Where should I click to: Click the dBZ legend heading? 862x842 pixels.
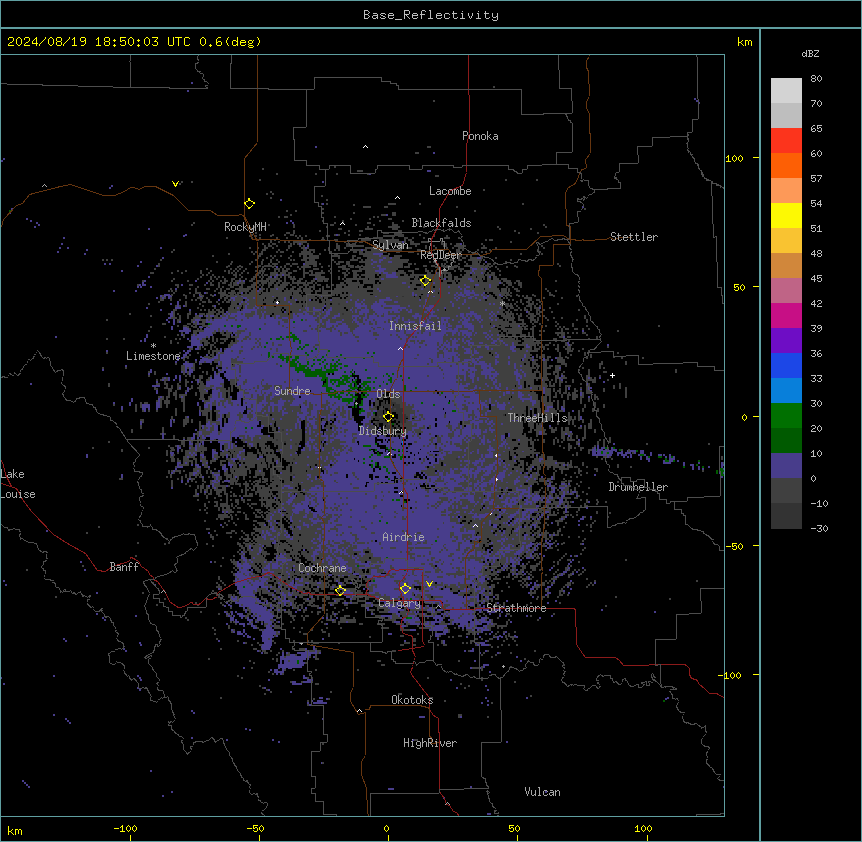(810, 53)
